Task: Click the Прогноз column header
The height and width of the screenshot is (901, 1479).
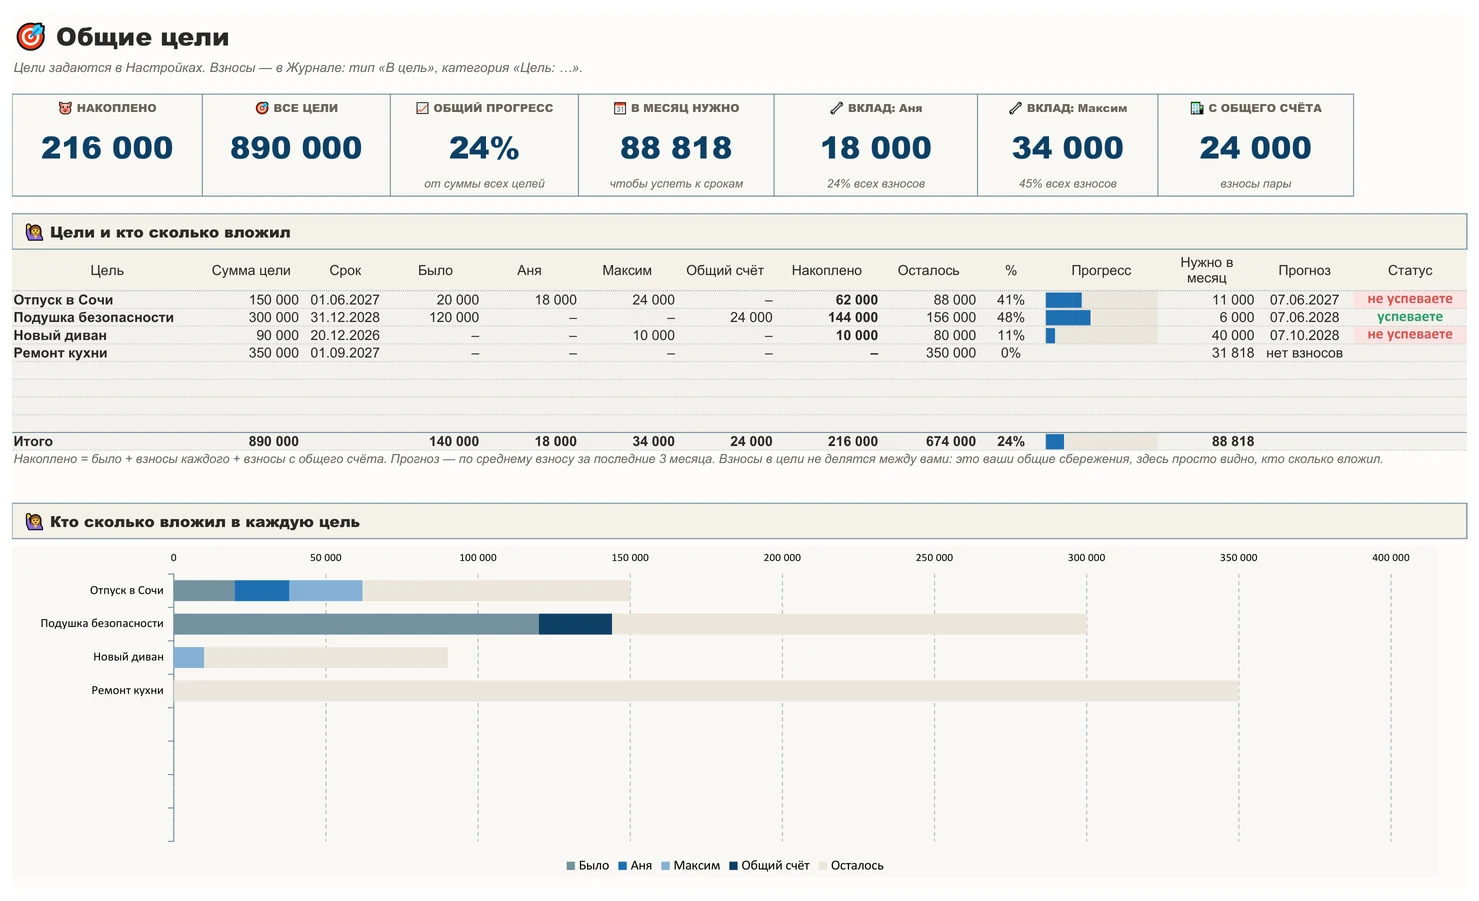Action: pyautogui.click(x=1304, y=271)
